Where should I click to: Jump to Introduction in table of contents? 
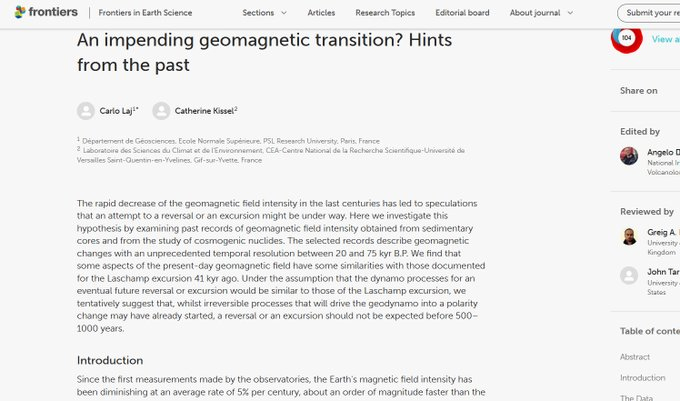[x=642, y=378]
